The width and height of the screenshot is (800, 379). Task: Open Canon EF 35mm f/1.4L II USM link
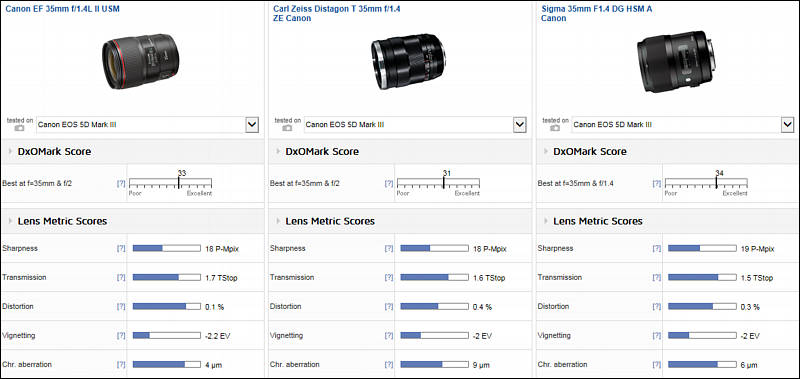tap(62, 9)
